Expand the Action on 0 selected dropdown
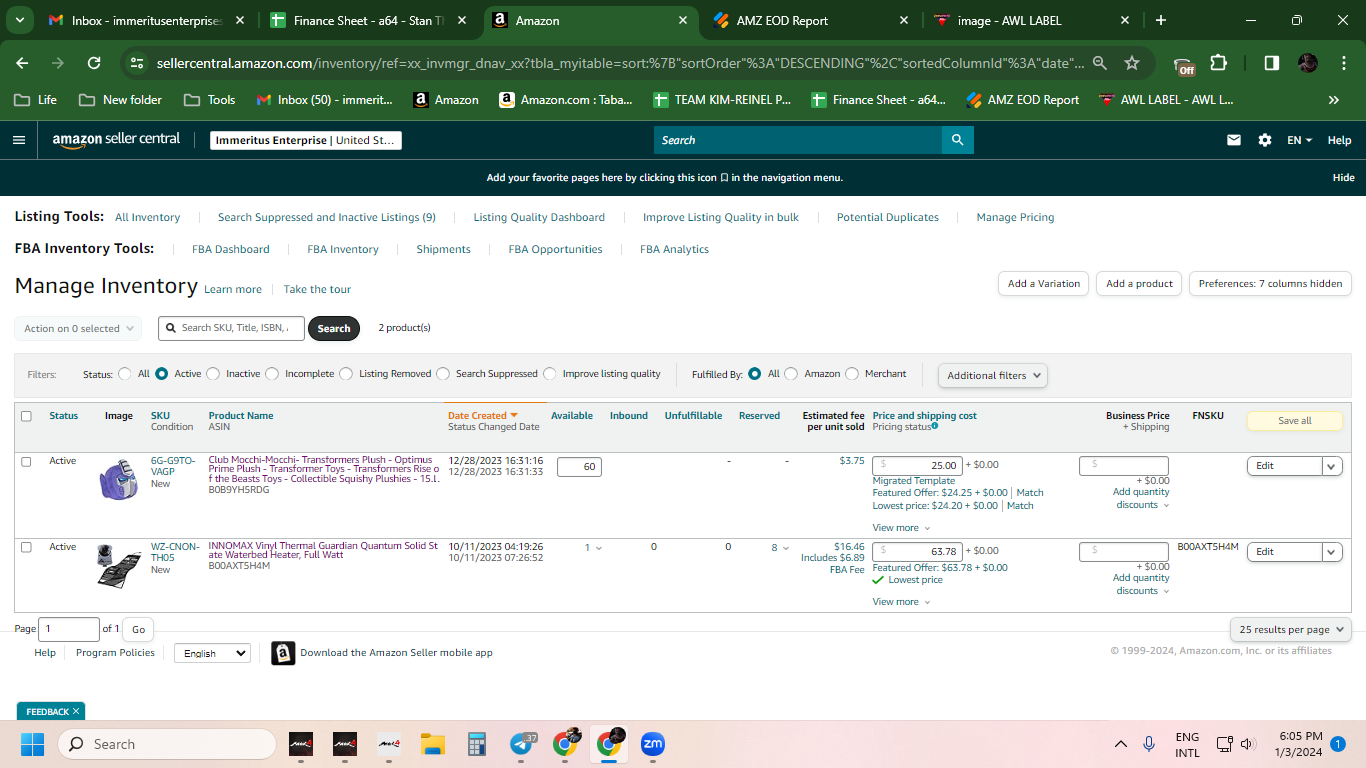 77,328
